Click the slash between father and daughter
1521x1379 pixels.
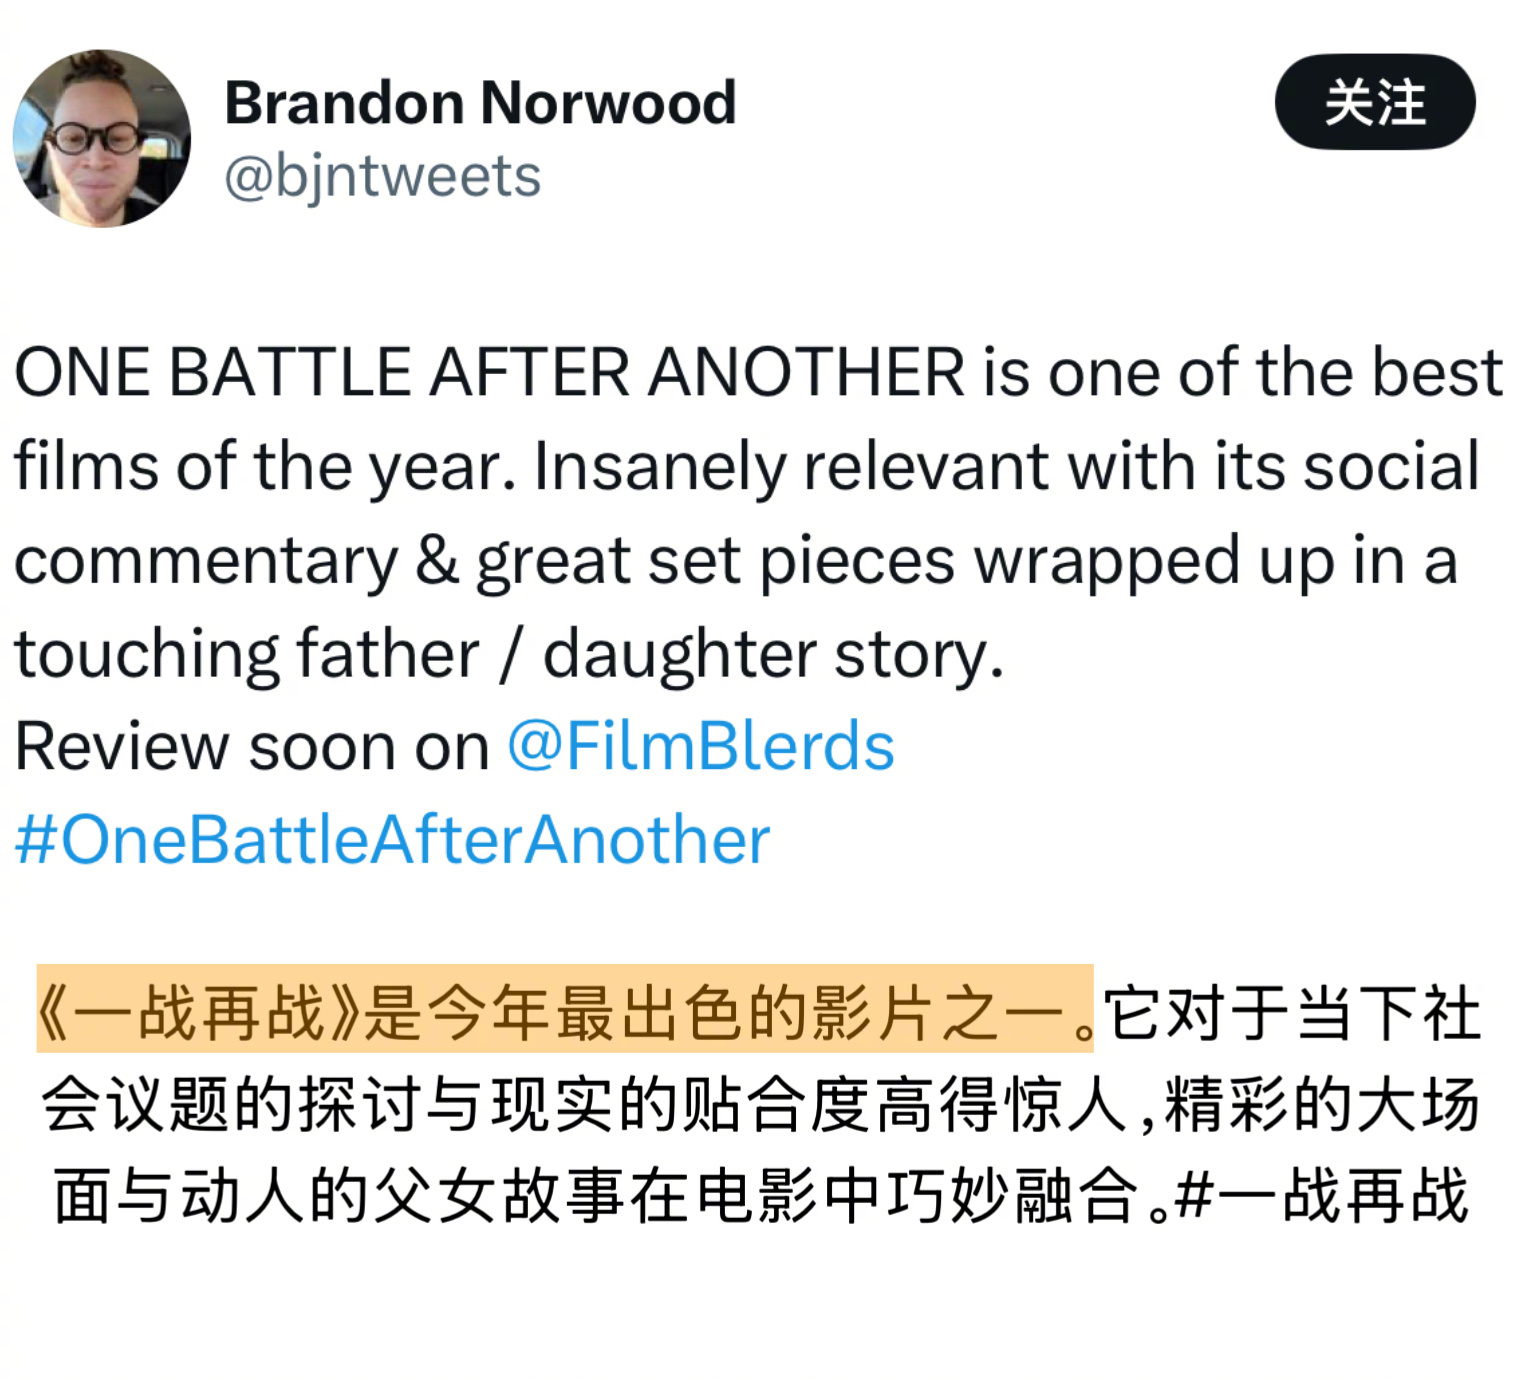[511, 654]
